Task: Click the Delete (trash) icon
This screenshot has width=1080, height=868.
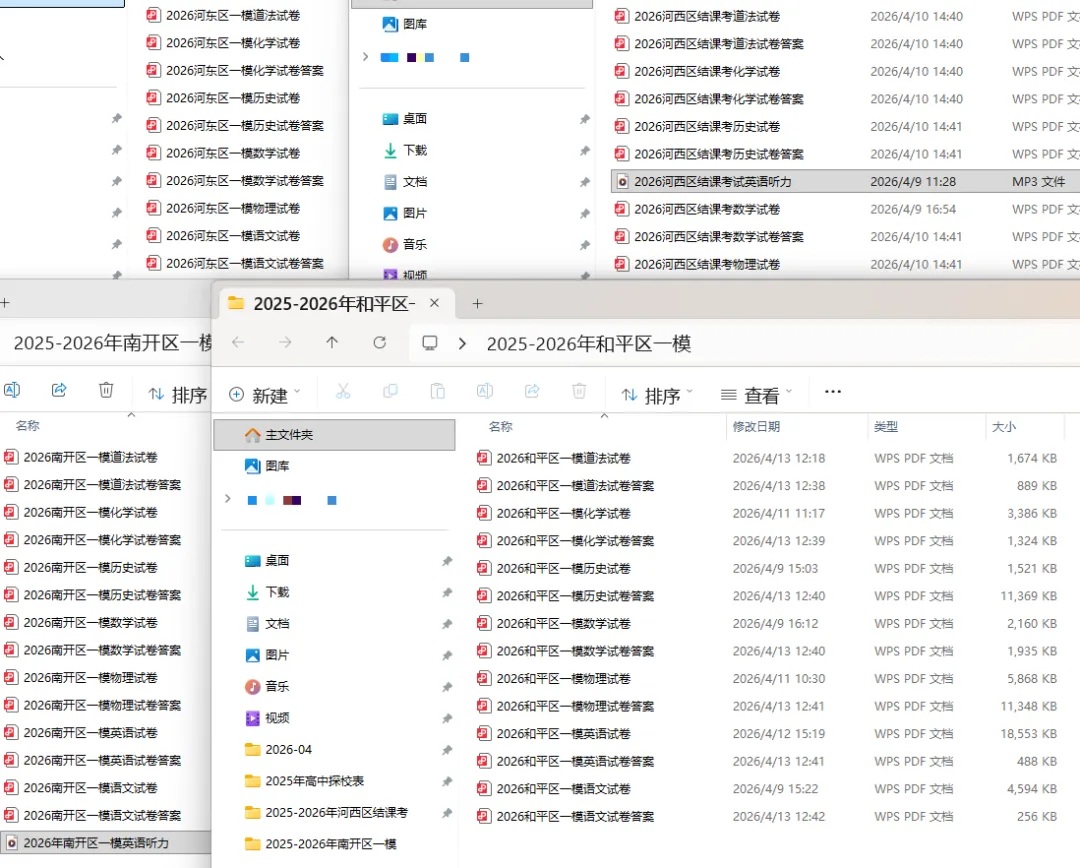Action: (579, 391)
